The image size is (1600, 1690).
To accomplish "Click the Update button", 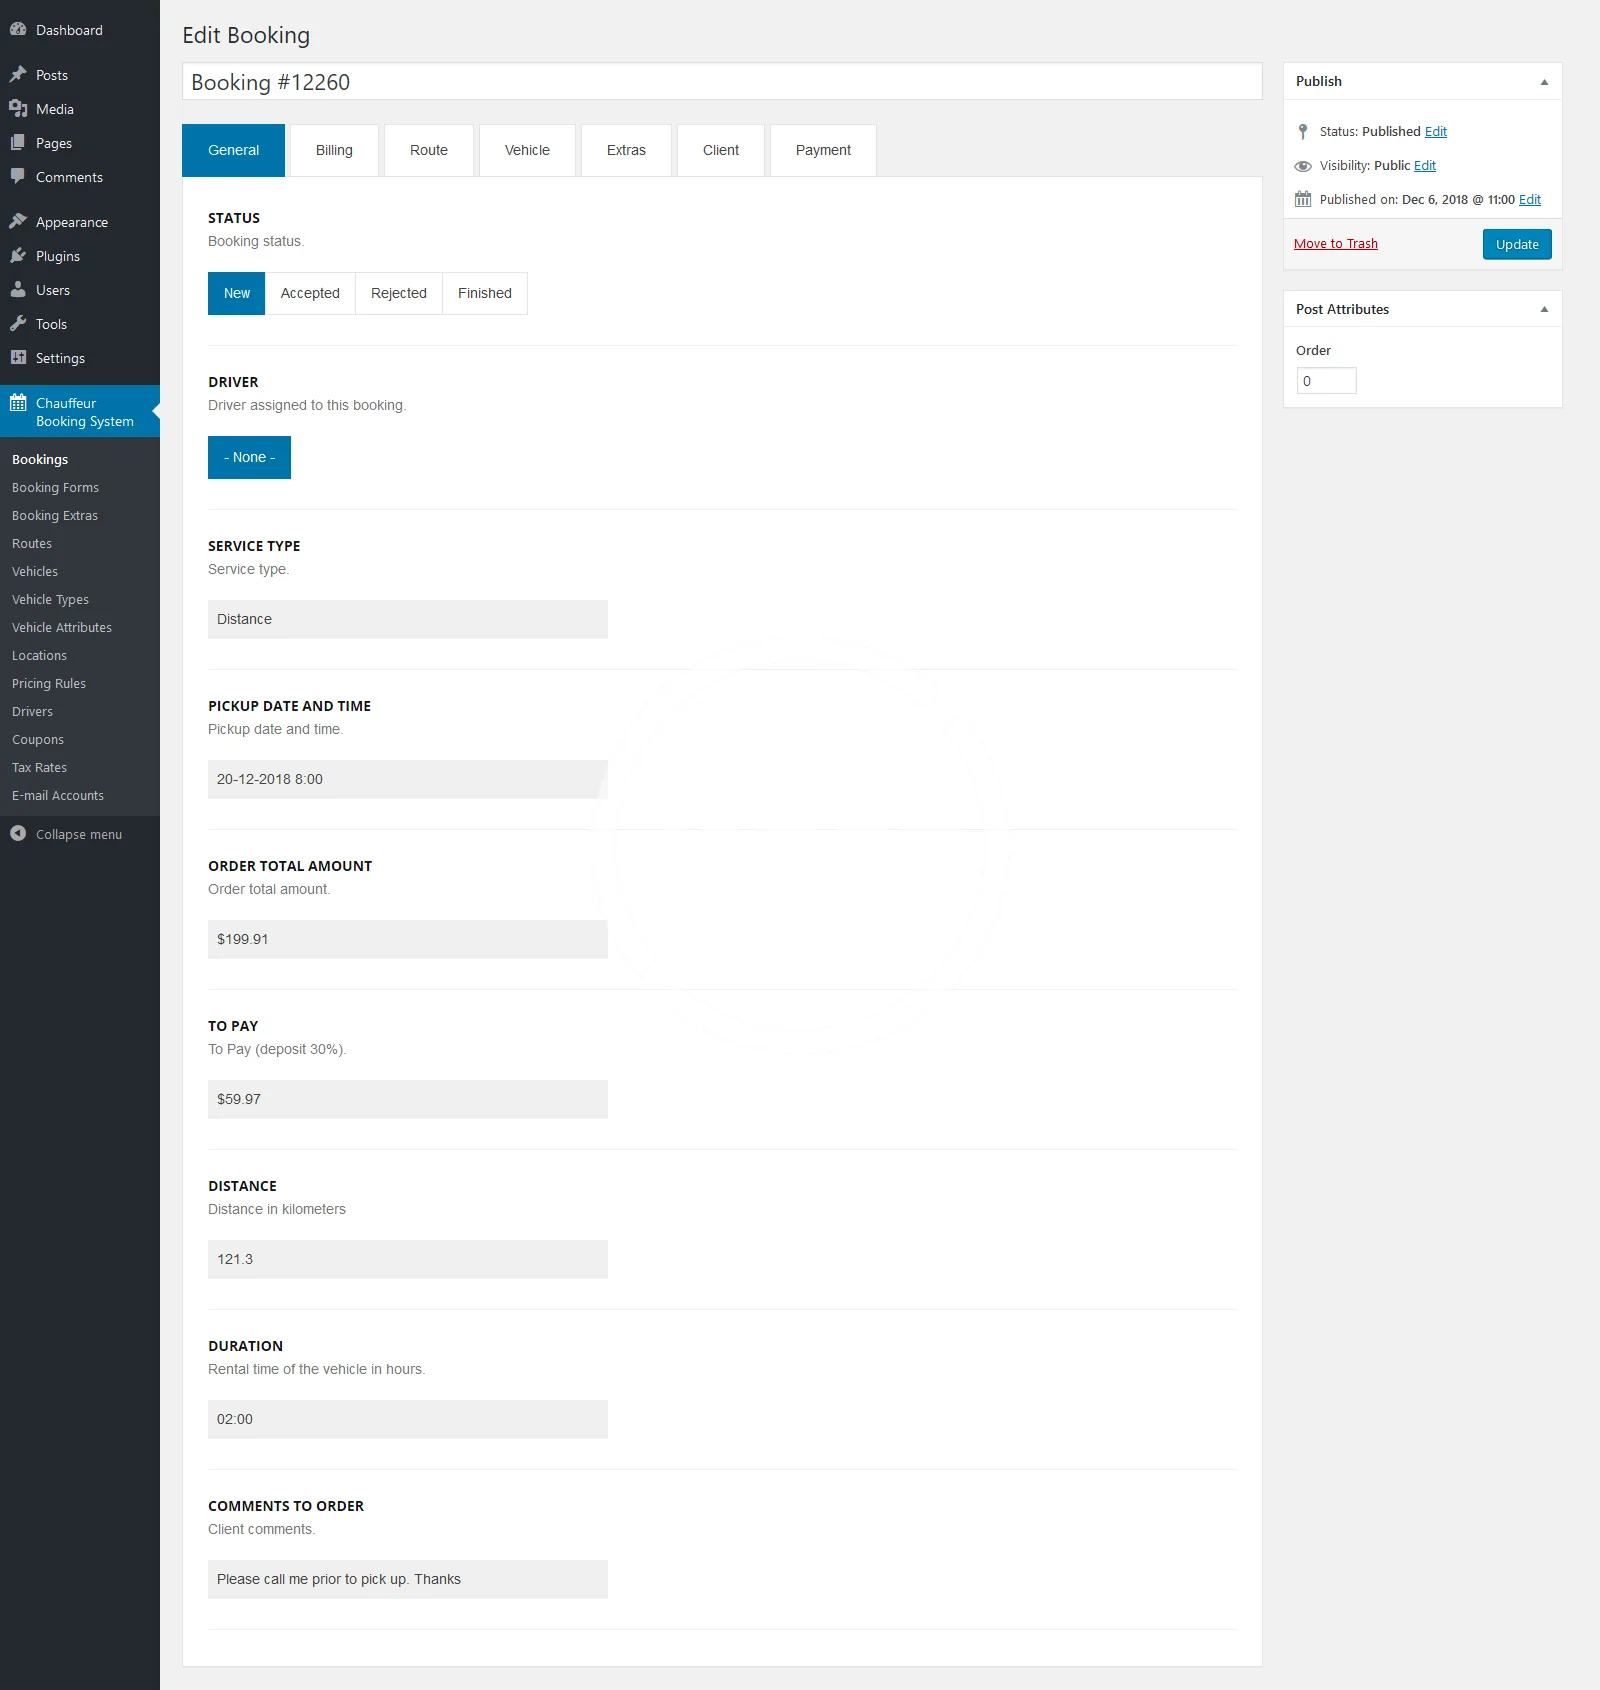I will [x=1516, y=245].
